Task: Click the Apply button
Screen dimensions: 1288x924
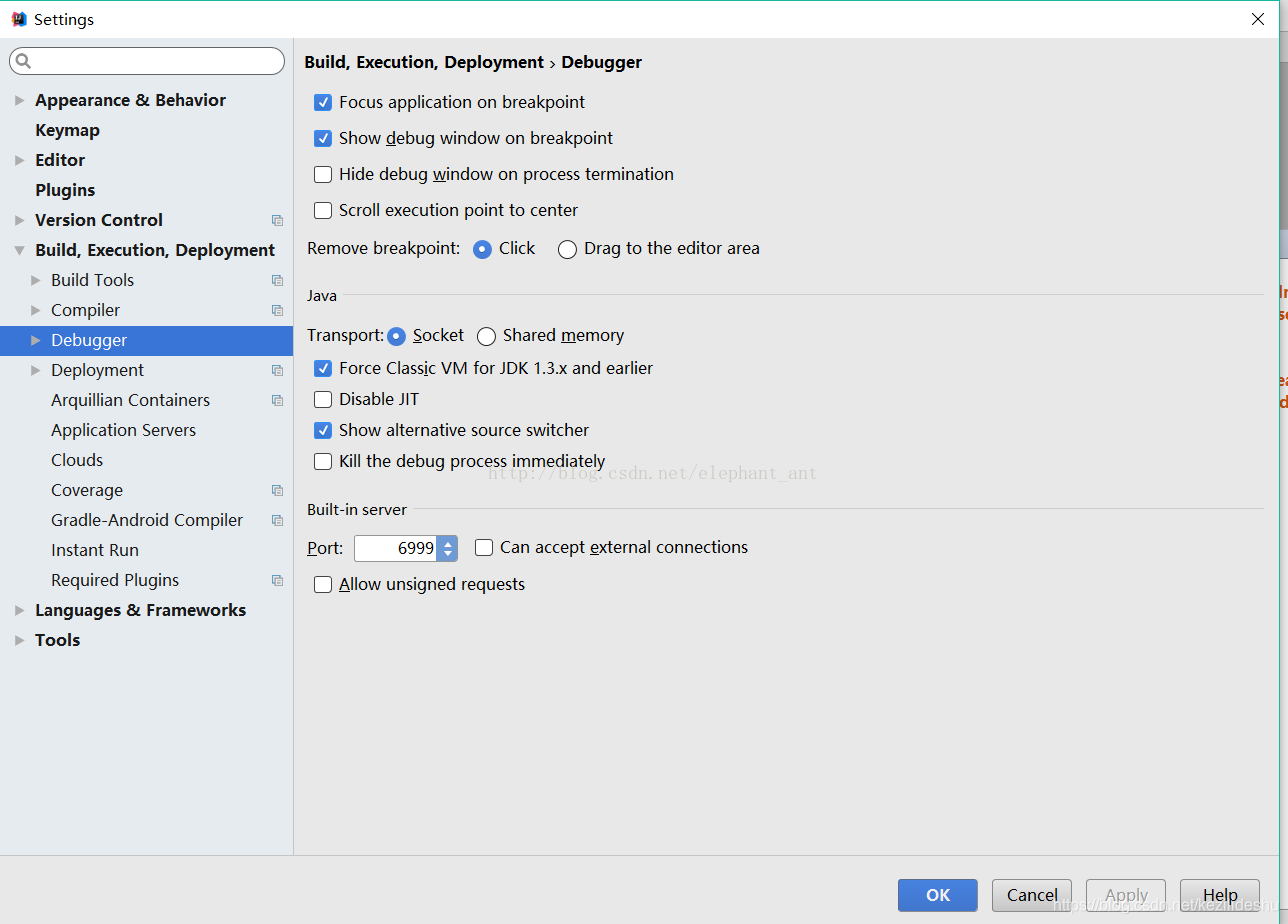Action: pyautogui.click(x=1126, y=895)
